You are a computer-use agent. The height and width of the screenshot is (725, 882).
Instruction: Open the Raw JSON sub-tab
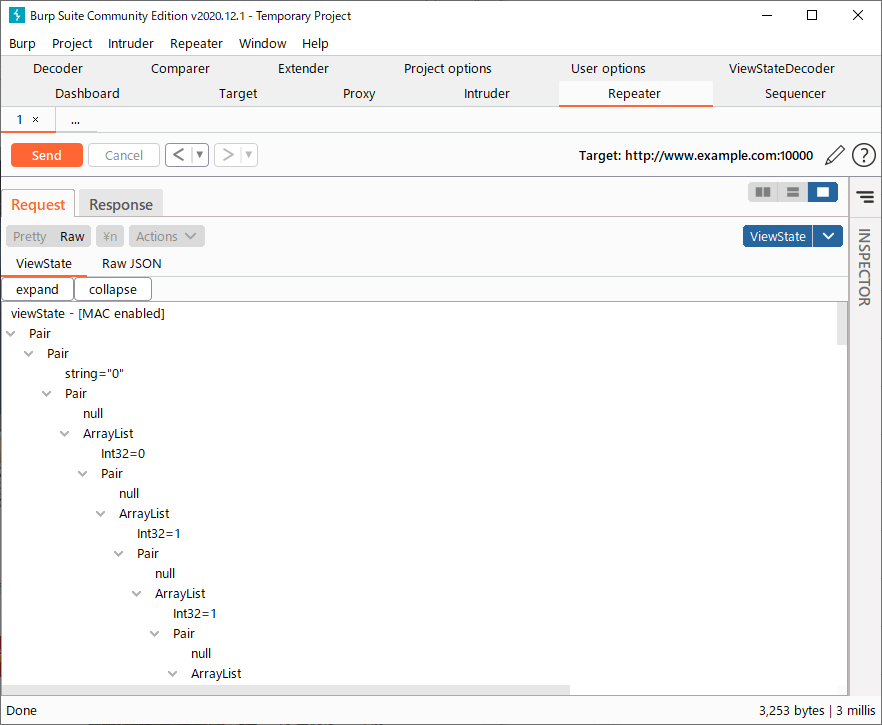(132, 263)
